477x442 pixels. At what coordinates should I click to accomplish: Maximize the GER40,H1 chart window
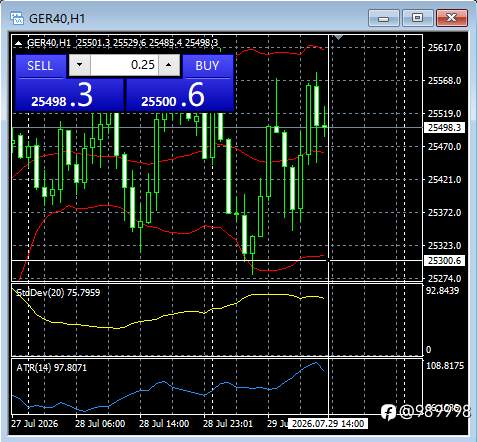[x=417, y=18]
